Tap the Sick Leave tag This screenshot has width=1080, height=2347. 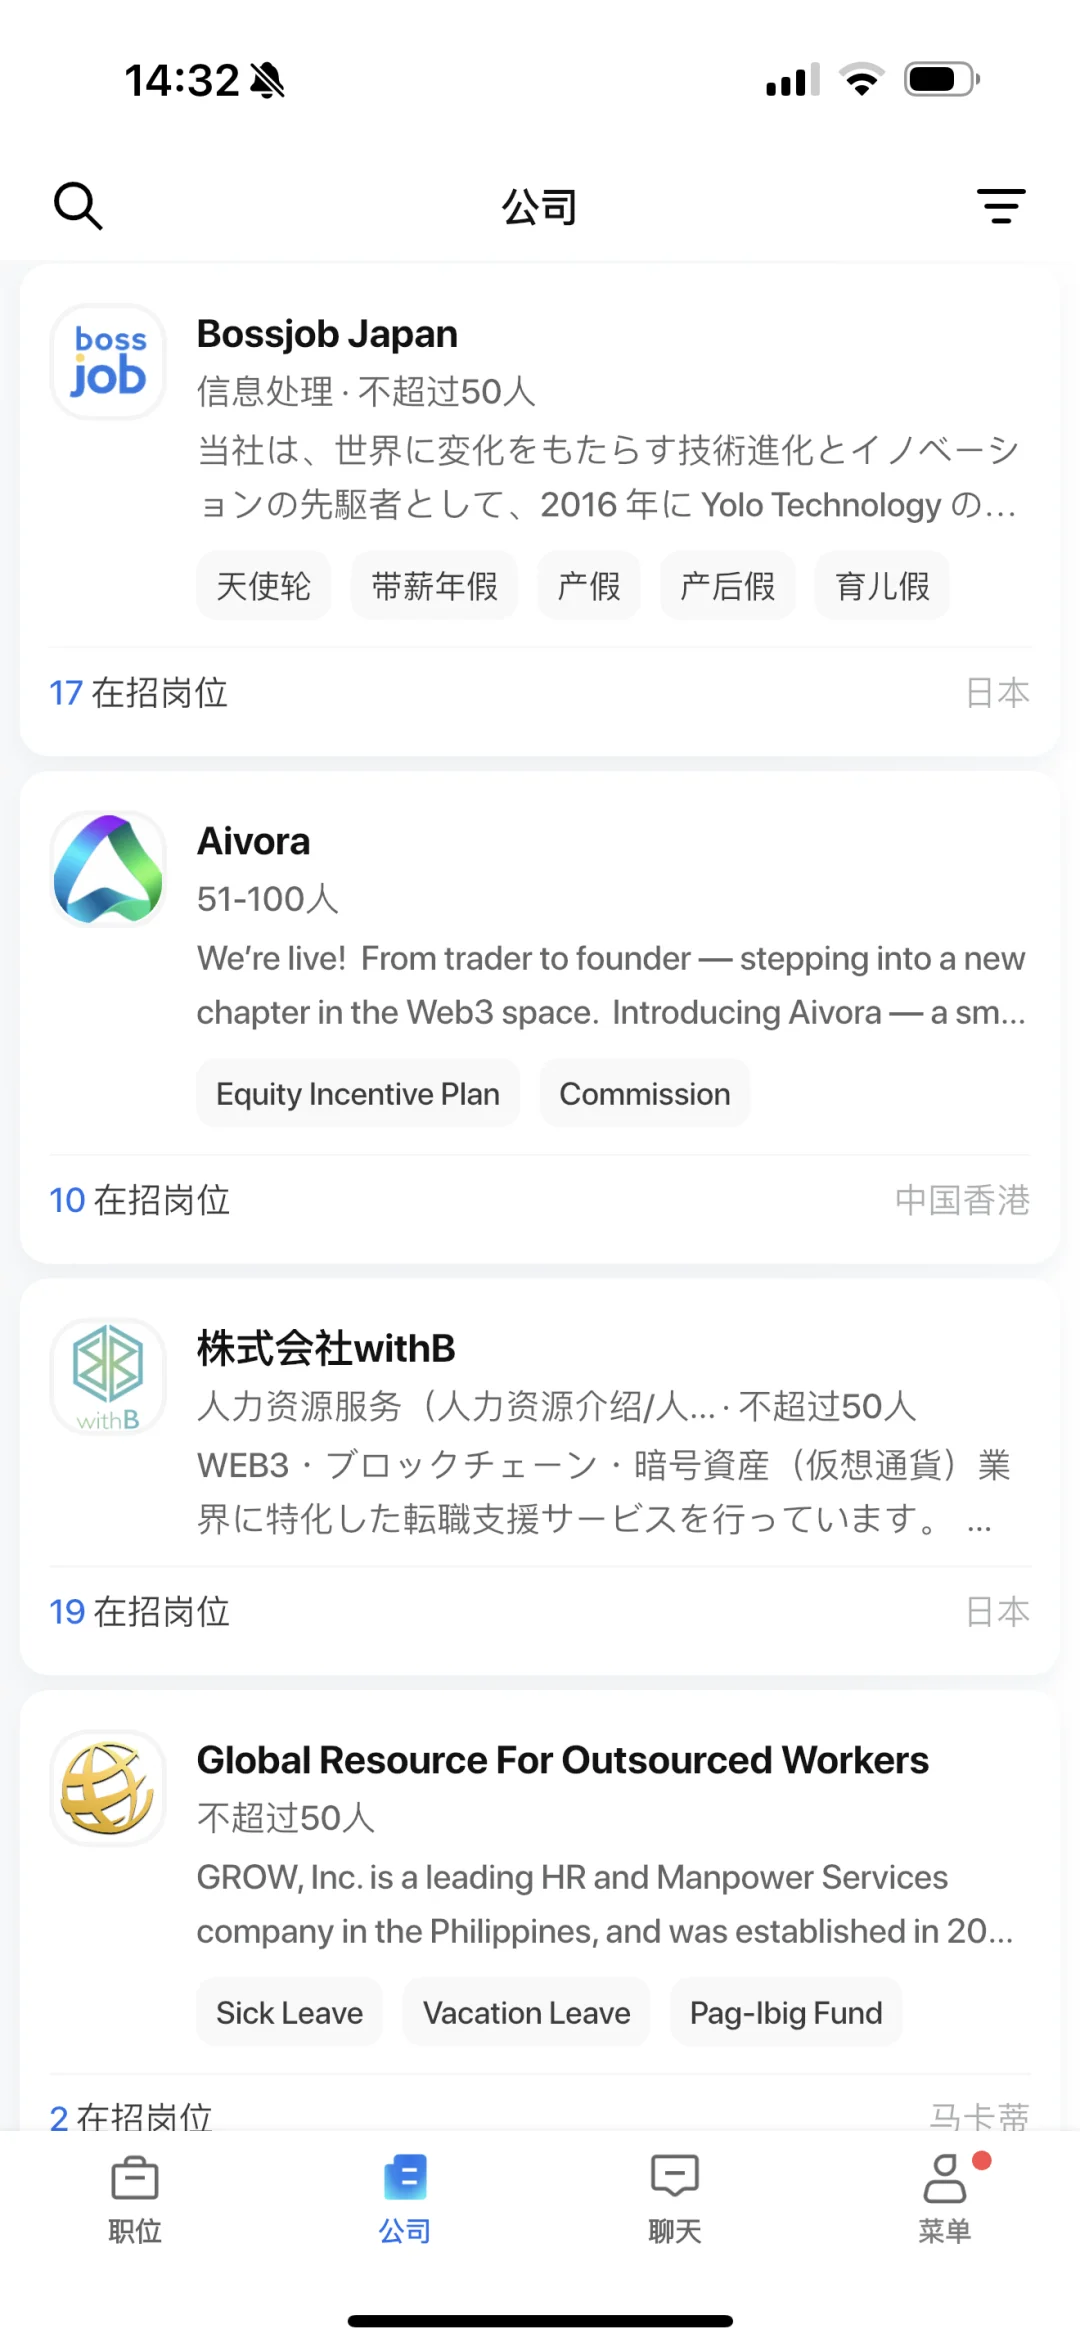[x=290, y=2012]
